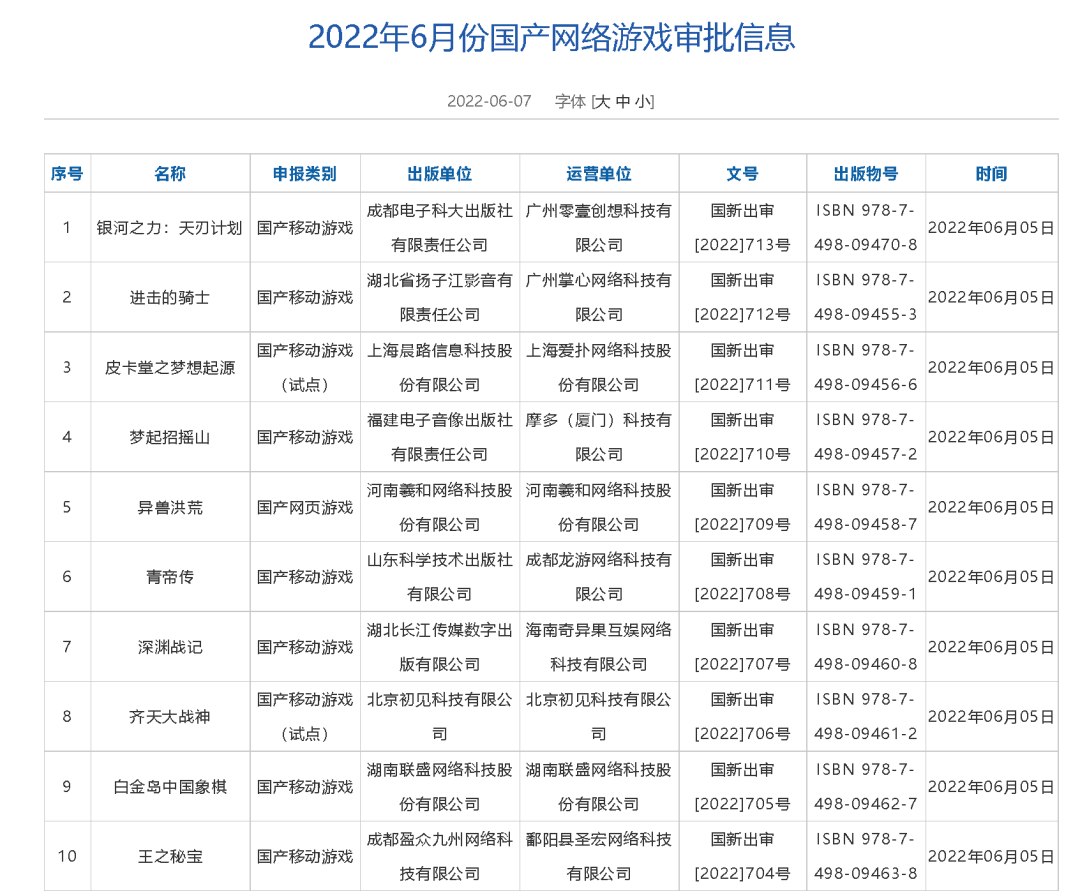Viewport: 1080px width, 891px height.
Task: Select game name 异兽洪荒
Action: 170,507
